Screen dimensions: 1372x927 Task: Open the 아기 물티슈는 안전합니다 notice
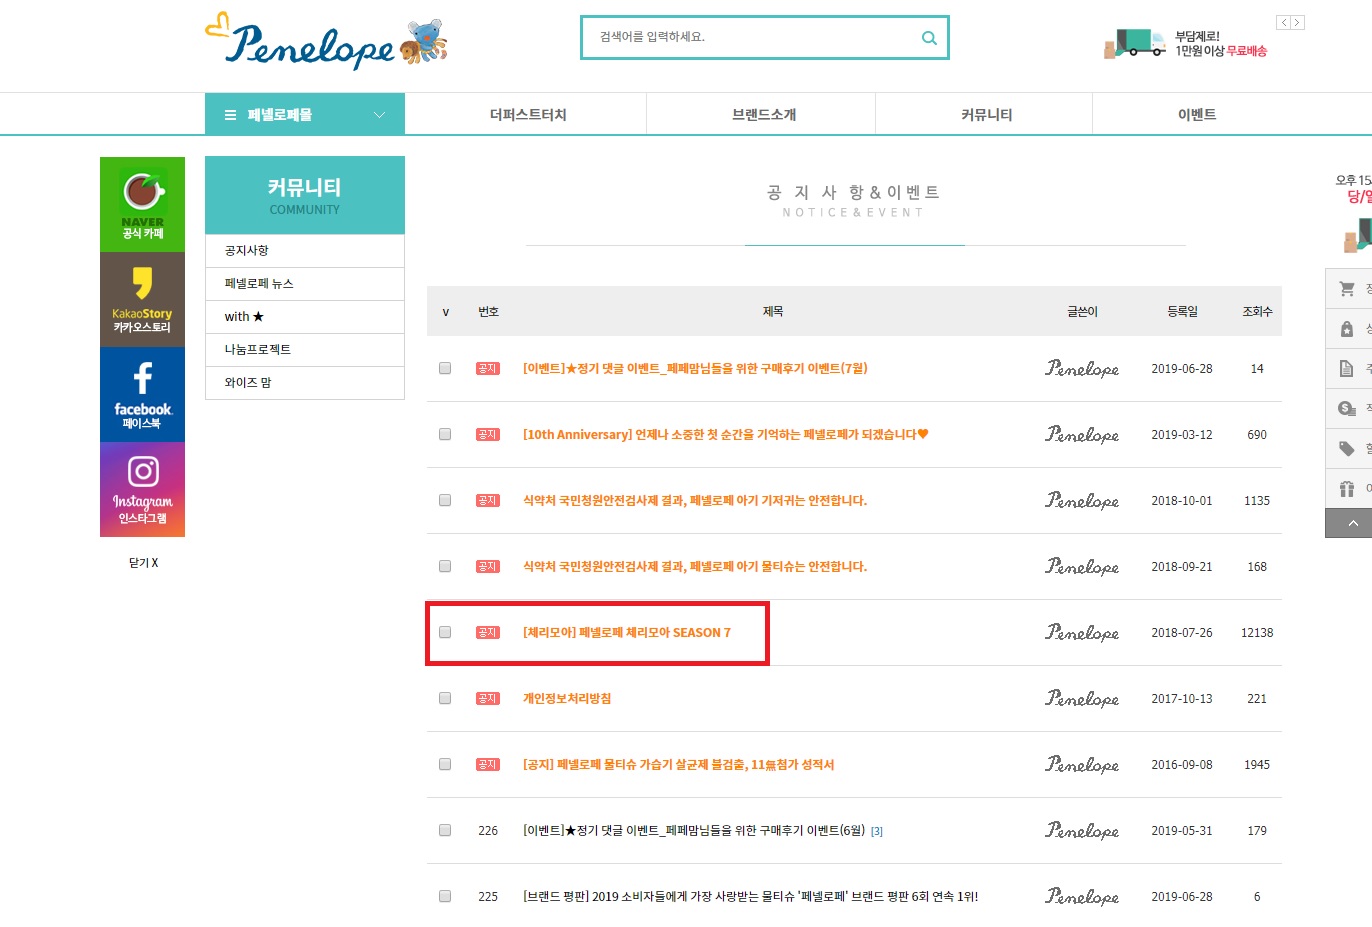tap(695, 566)
